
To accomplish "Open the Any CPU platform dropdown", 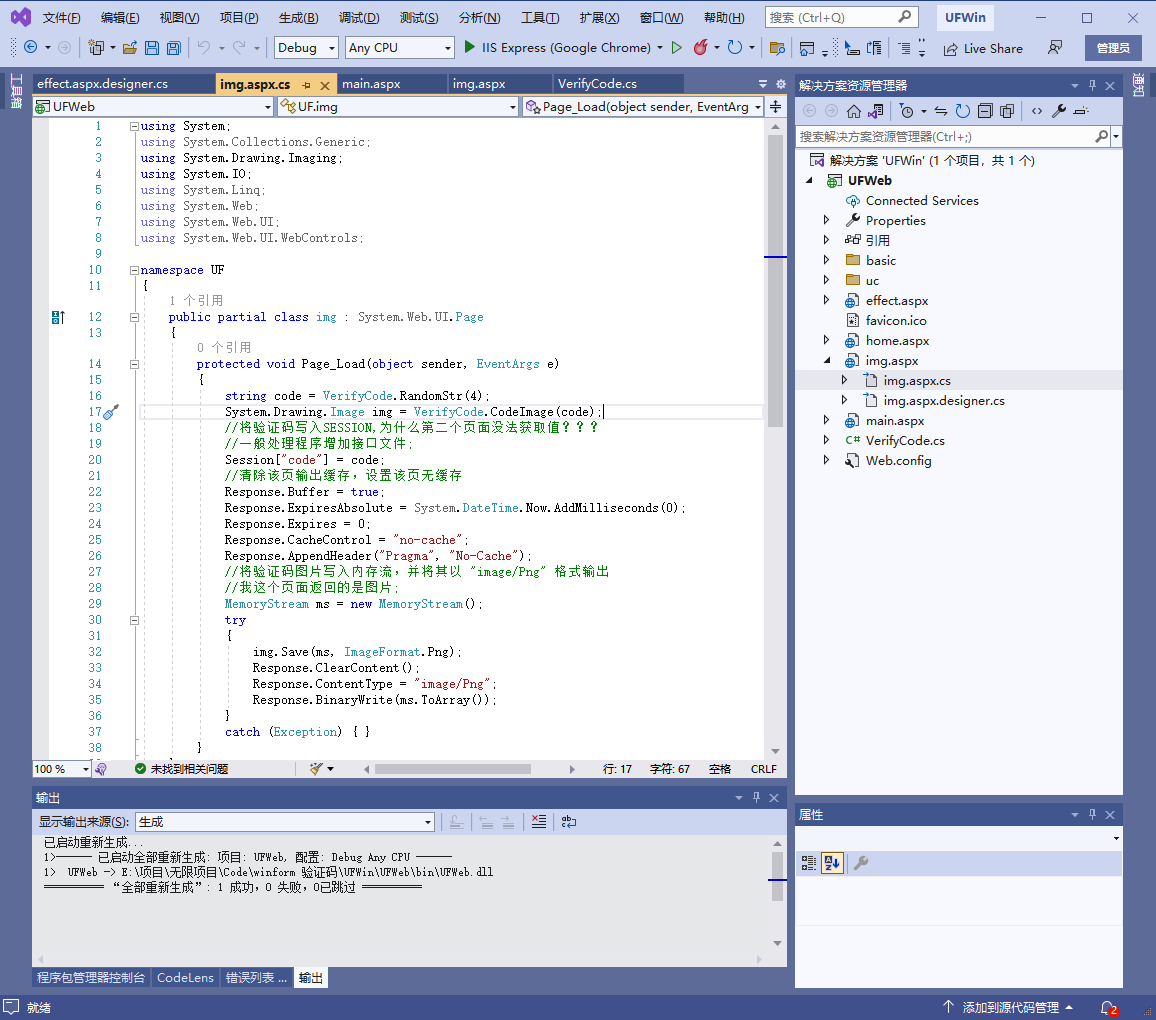I will pyautogui.click(x=400, y=48).
